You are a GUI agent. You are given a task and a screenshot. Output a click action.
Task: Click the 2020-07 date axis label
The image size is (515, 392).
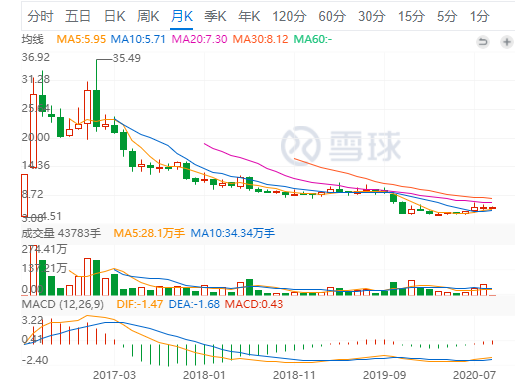(x=474, y=375)
